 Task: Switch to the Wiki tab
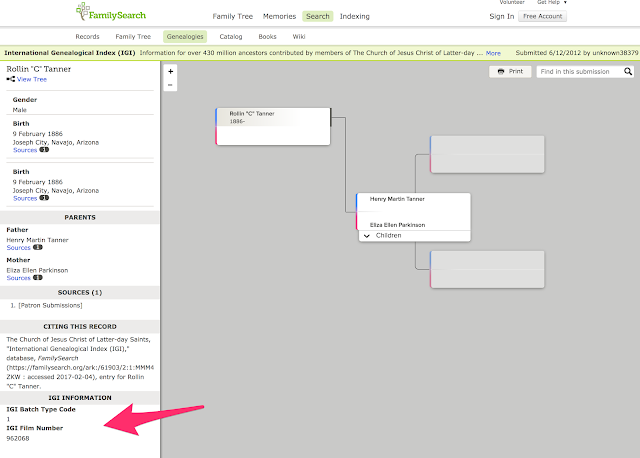pos(299,37)
